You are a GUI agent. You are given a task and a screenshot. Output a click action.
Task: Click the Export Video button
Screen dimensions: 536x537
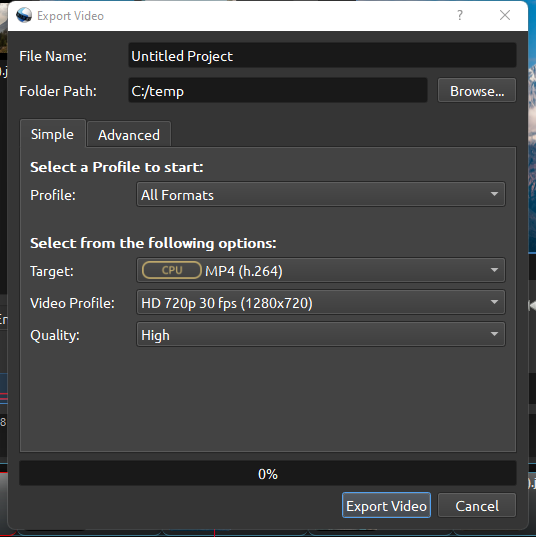[x=386, y=505]
